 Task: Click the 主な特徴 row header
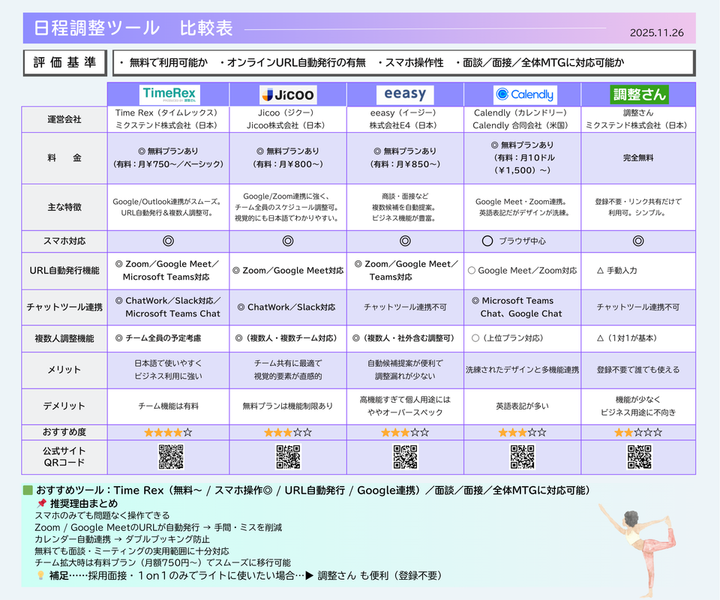pyautogui.click(x=64, y=207)
